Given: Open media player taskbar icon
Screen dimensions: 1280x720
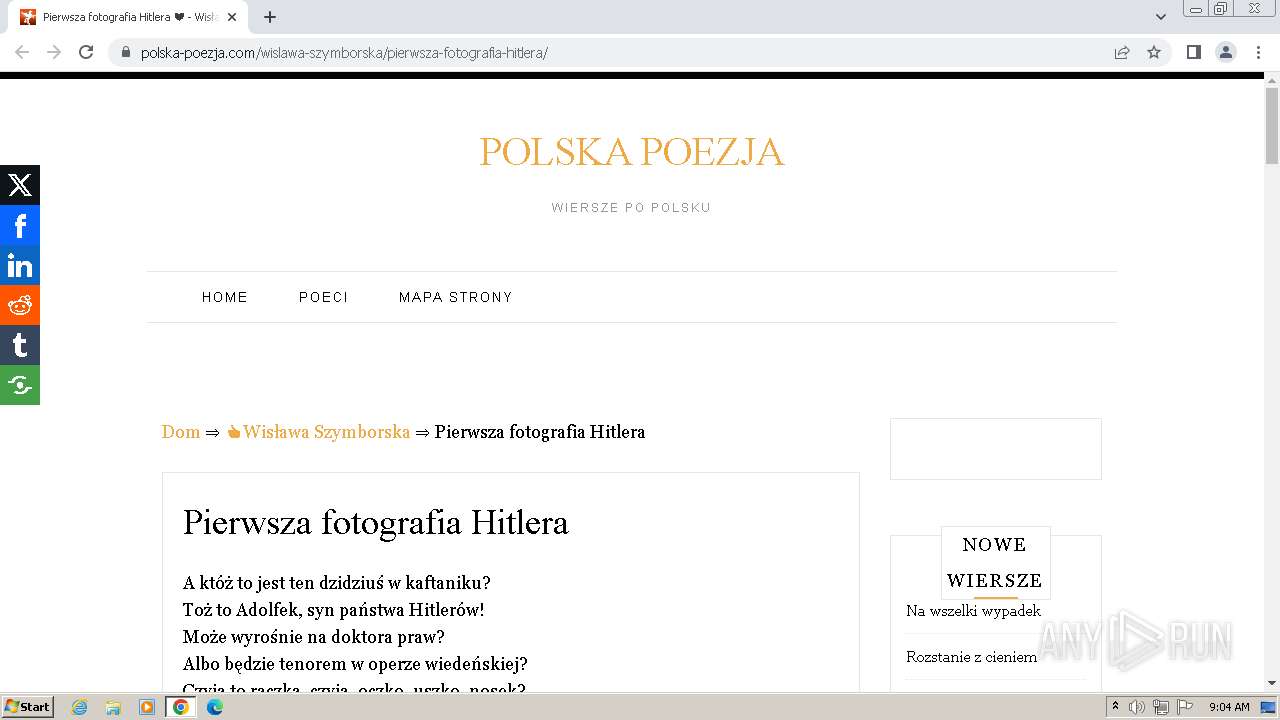Looking at the screenshot, I should (147, 707).
